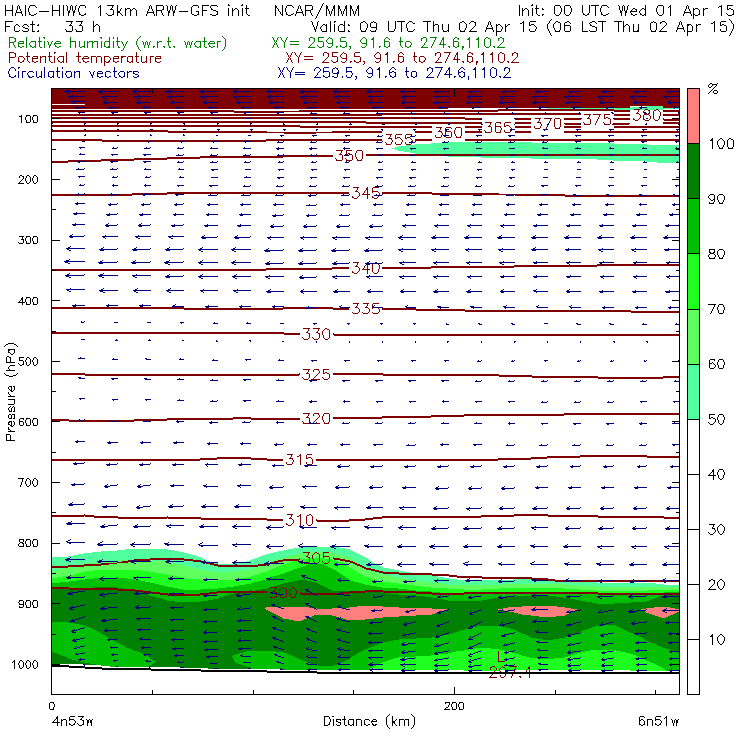Click the blue 'Circulation vectors' legend label

(74, 73)
